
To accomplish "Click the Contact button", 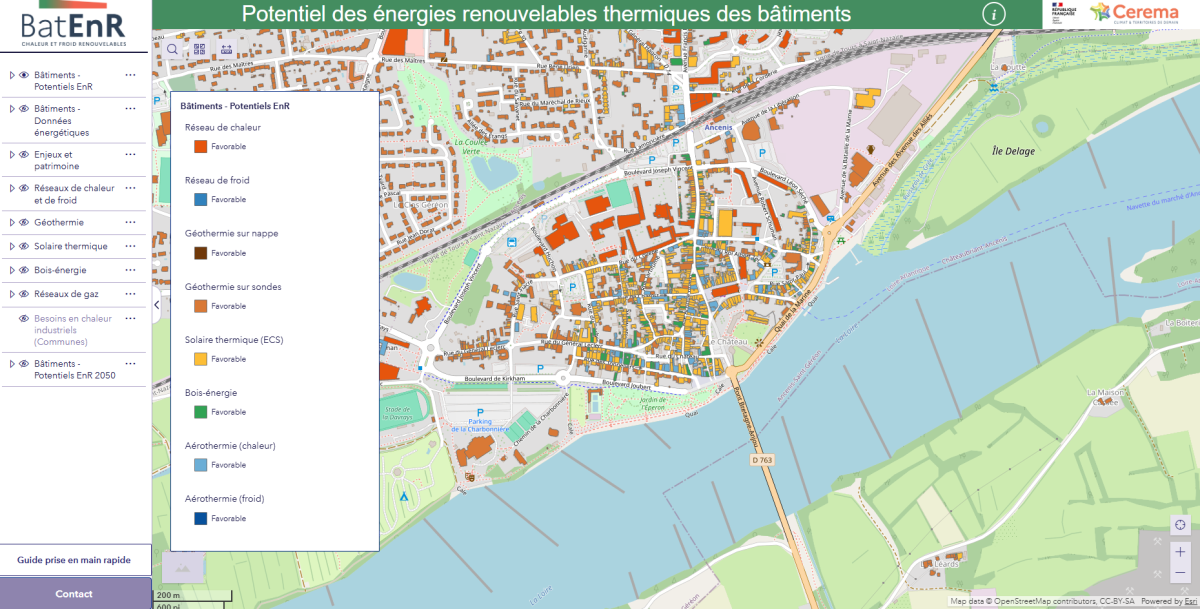I will [x=74, y=594].
